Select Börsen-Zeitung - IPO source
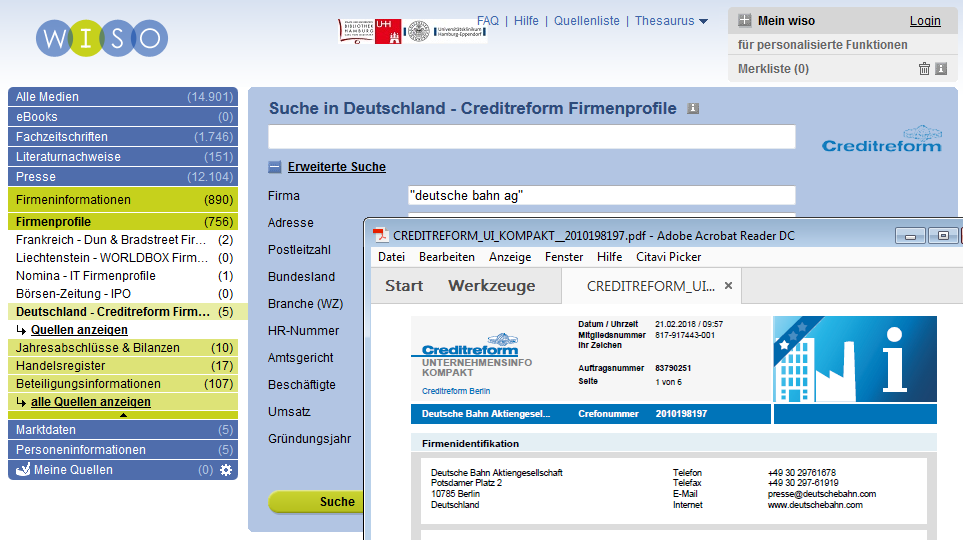Image resolution: width=963 pixels, height=540 pixels. coord(123,294)
